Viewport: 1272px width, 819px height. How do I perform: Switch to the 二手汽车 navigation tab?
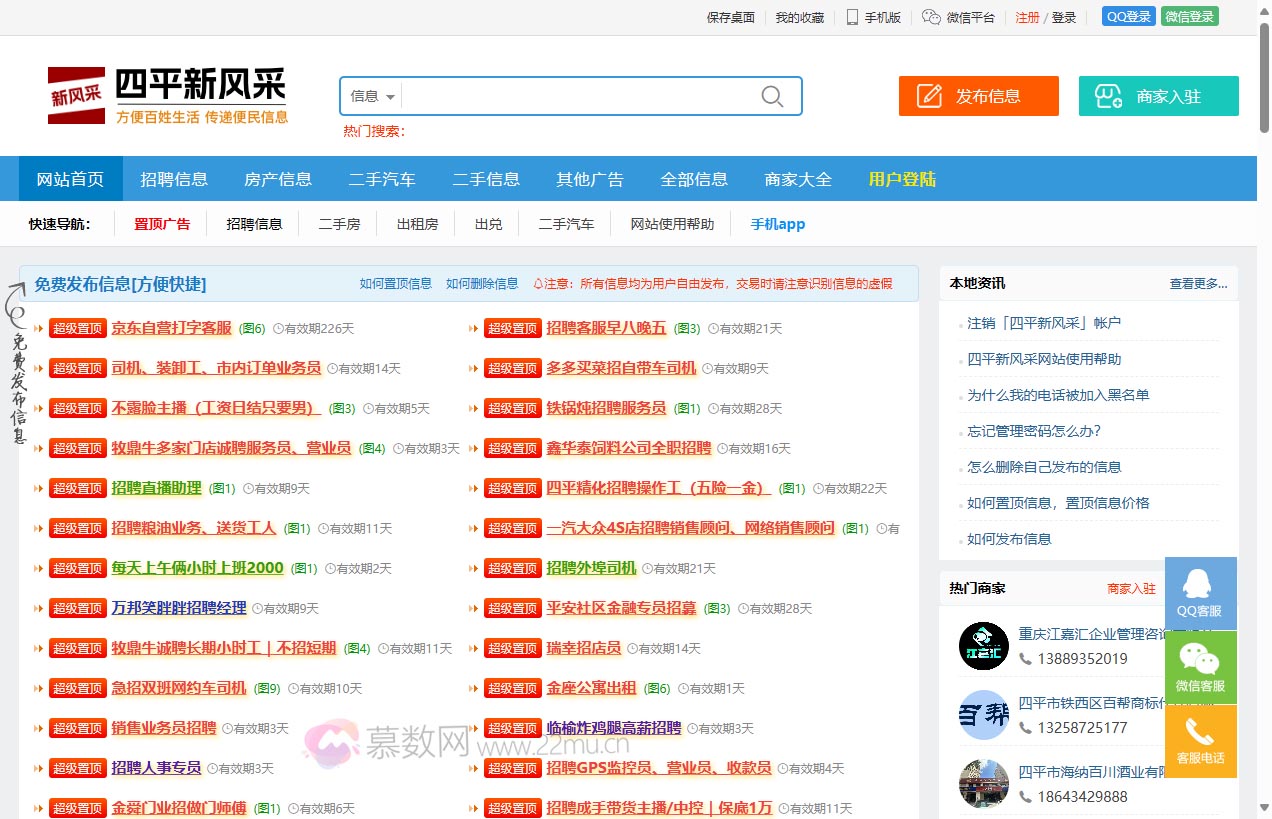tap(382, 180)
